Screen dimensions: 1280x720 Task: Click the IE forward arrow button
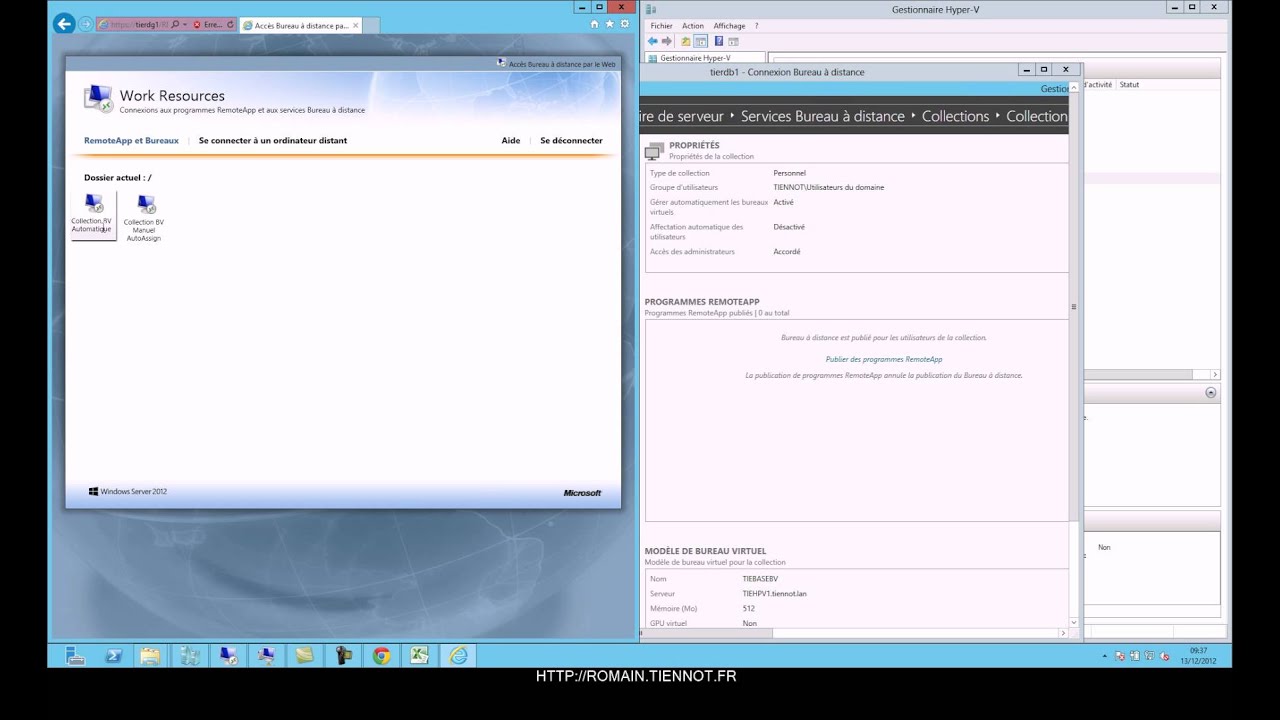coord(85,24)
